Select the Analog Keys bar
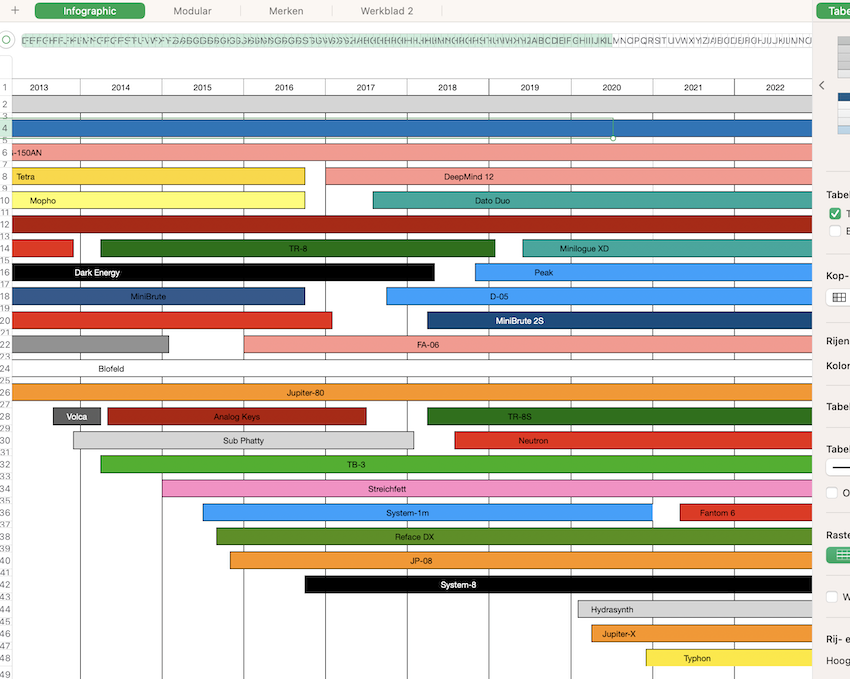Image resolution: width=850 pixels, height=679 pixels. [x=237, y=417]
